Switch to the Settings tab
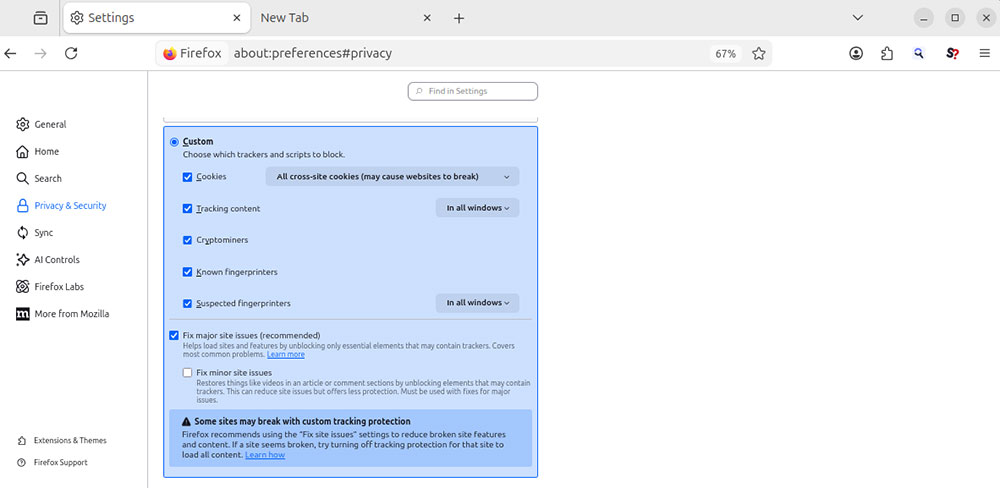This screenshot has width=1000, height=488. click(156, 18)
